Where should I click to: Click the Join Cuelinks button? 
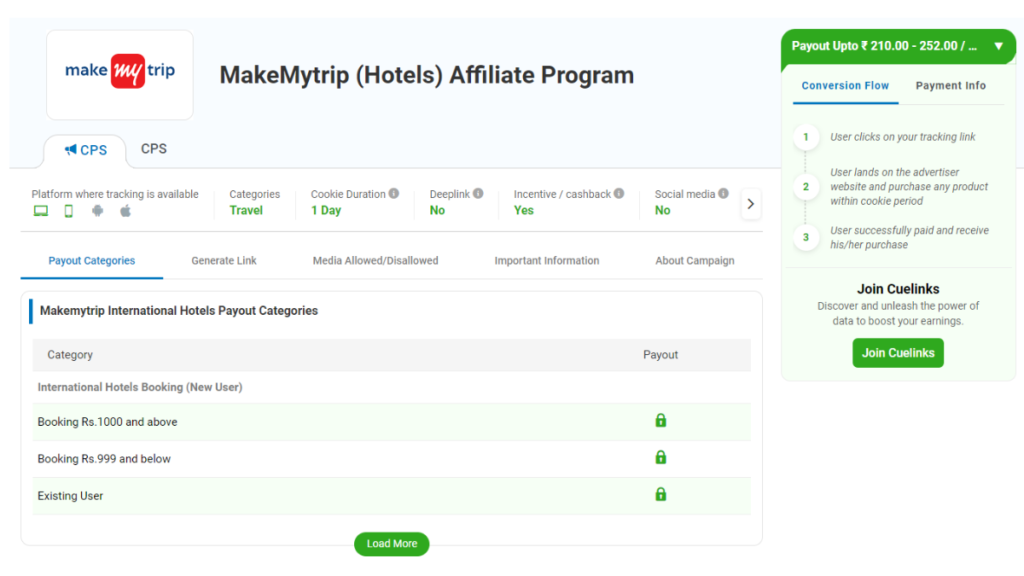[898, 353]
